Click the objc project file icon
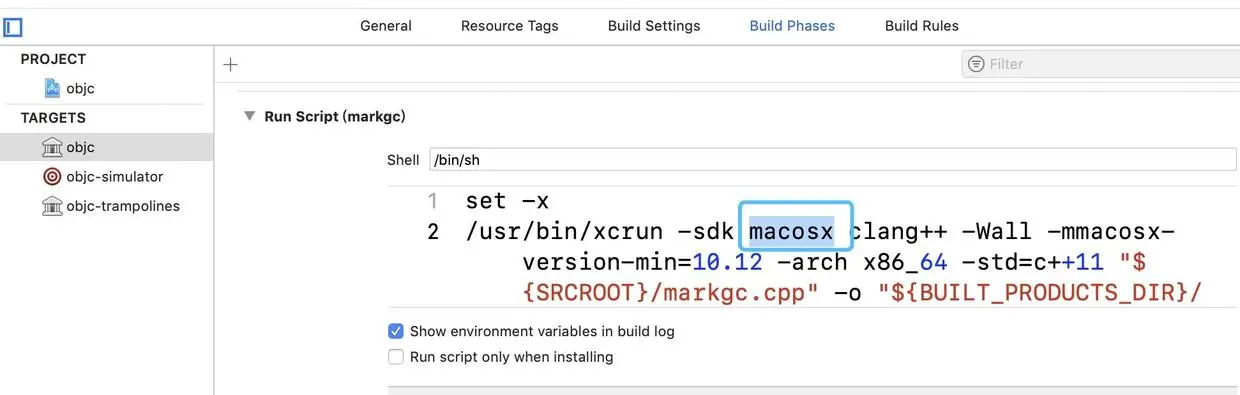Image resolution: width=1240 pixels, height=395 pixels. click(53, 88)
